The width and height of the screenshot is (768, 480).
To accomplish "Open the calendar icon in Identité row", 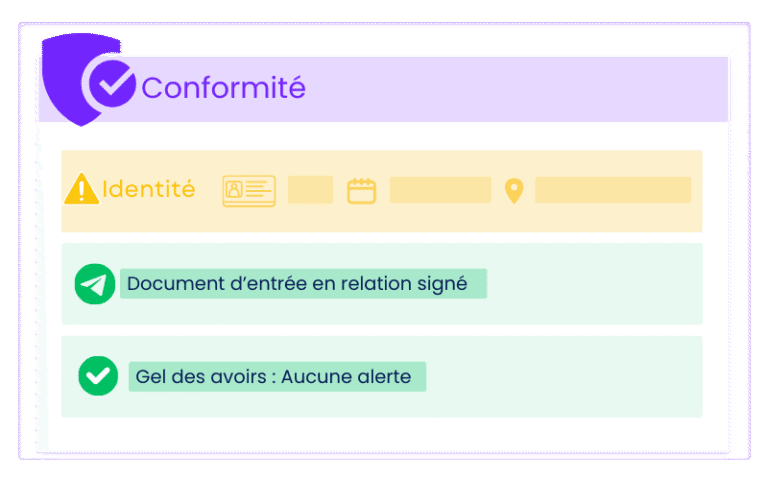I will click(x=361, y=190).
